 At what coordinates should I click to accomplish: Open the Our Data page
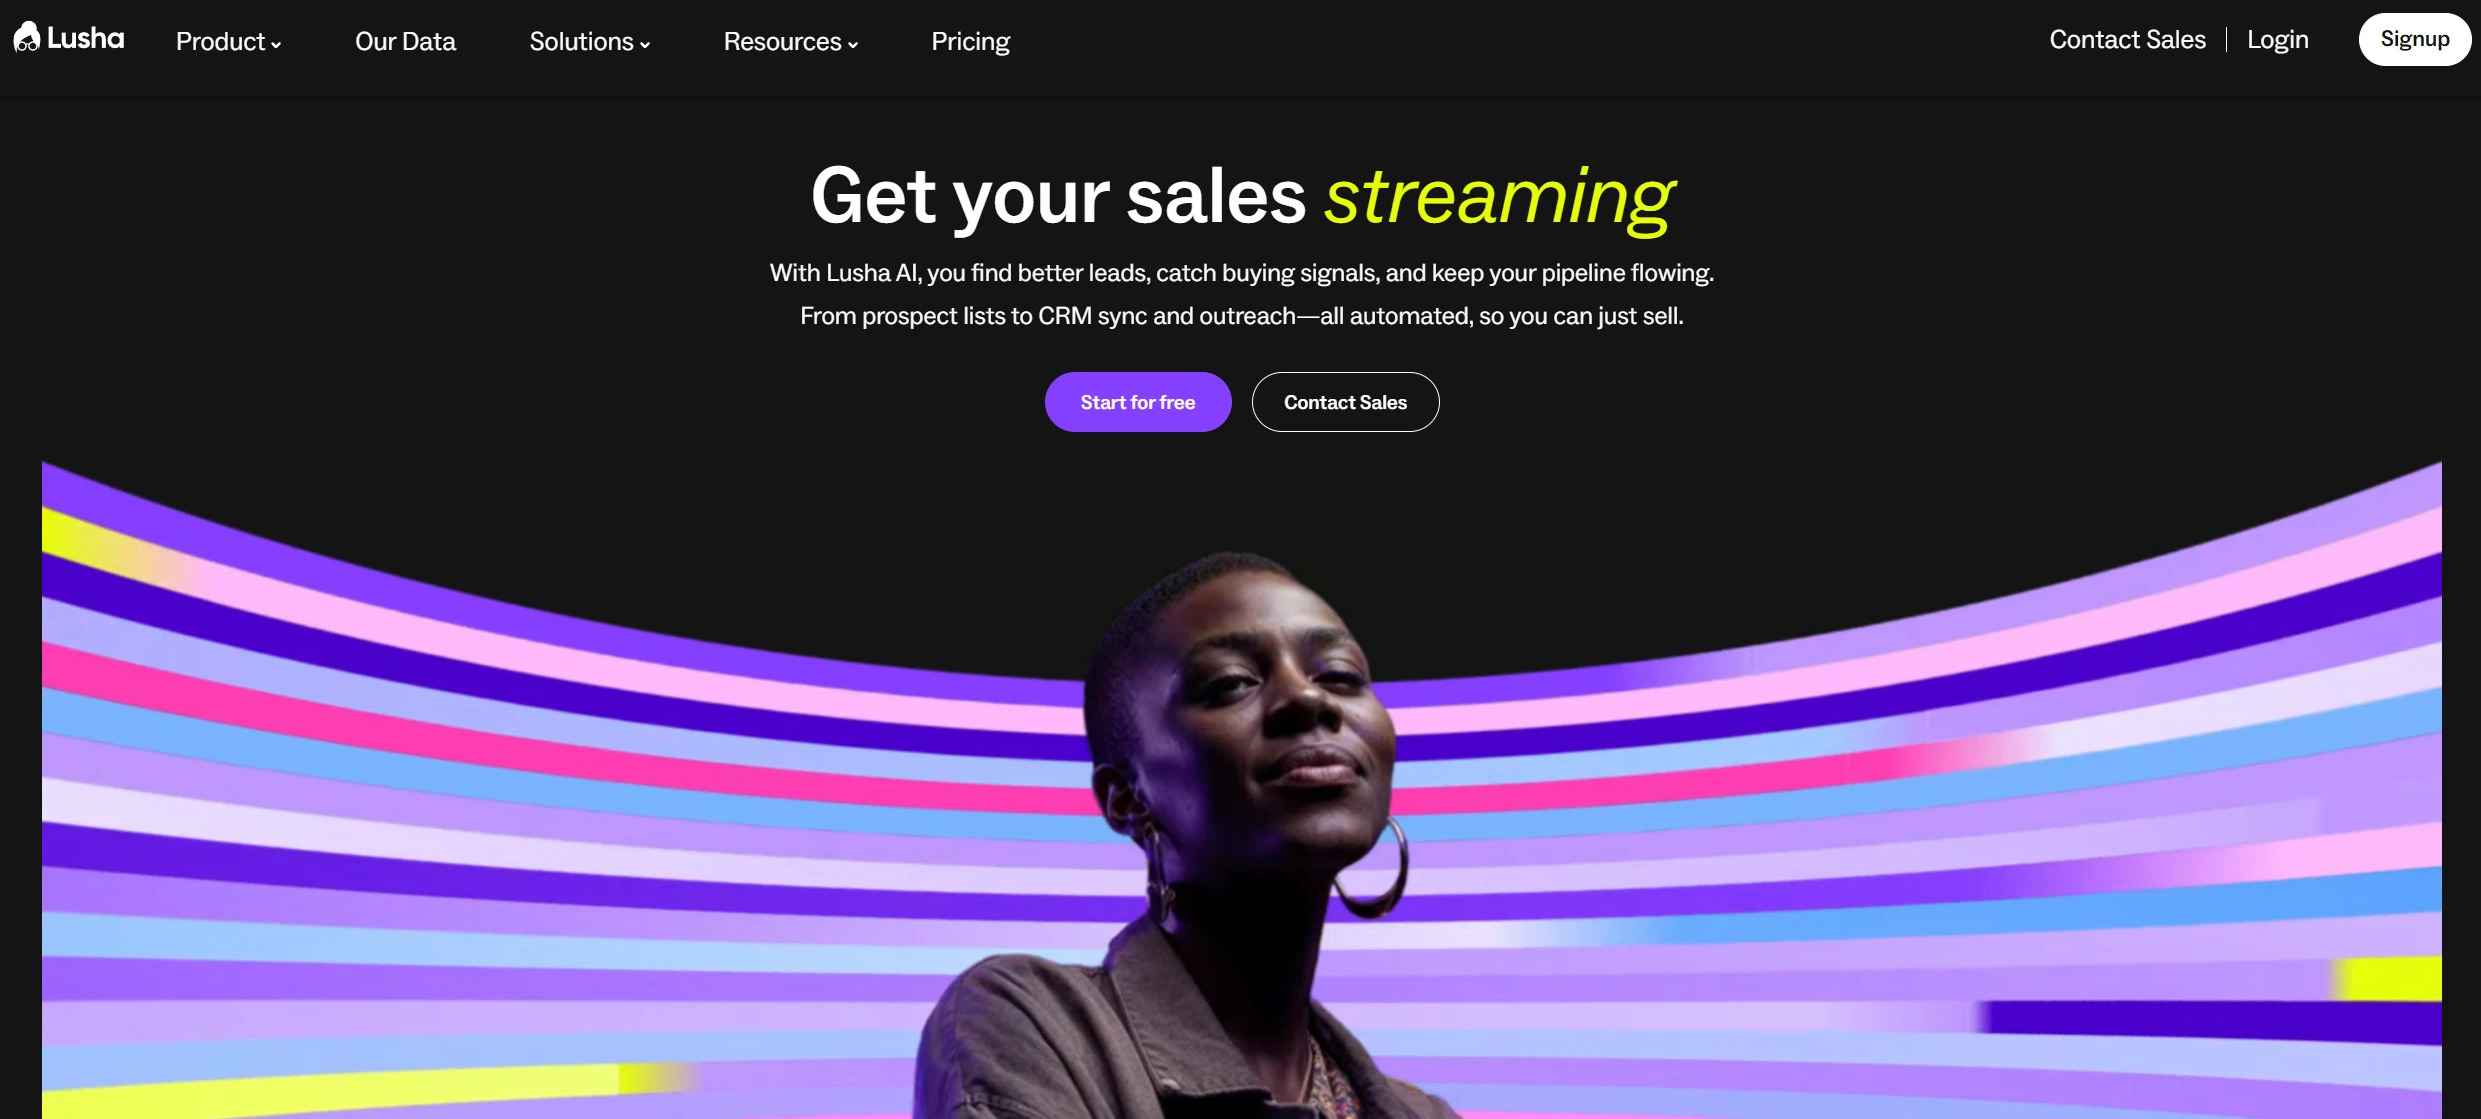tap(405, 41)
